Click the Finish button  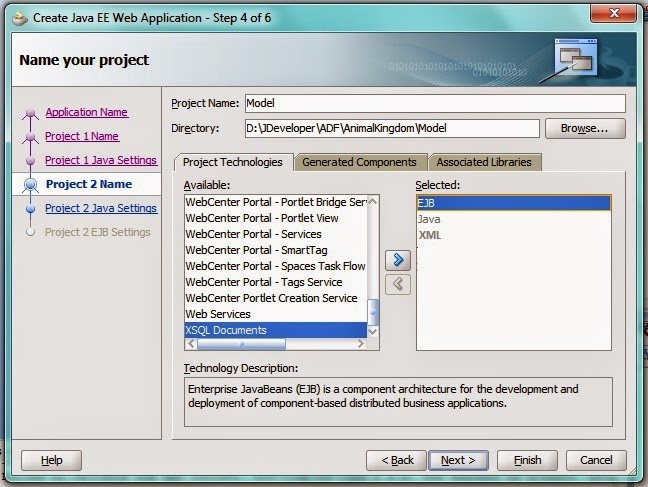(527, 461)
